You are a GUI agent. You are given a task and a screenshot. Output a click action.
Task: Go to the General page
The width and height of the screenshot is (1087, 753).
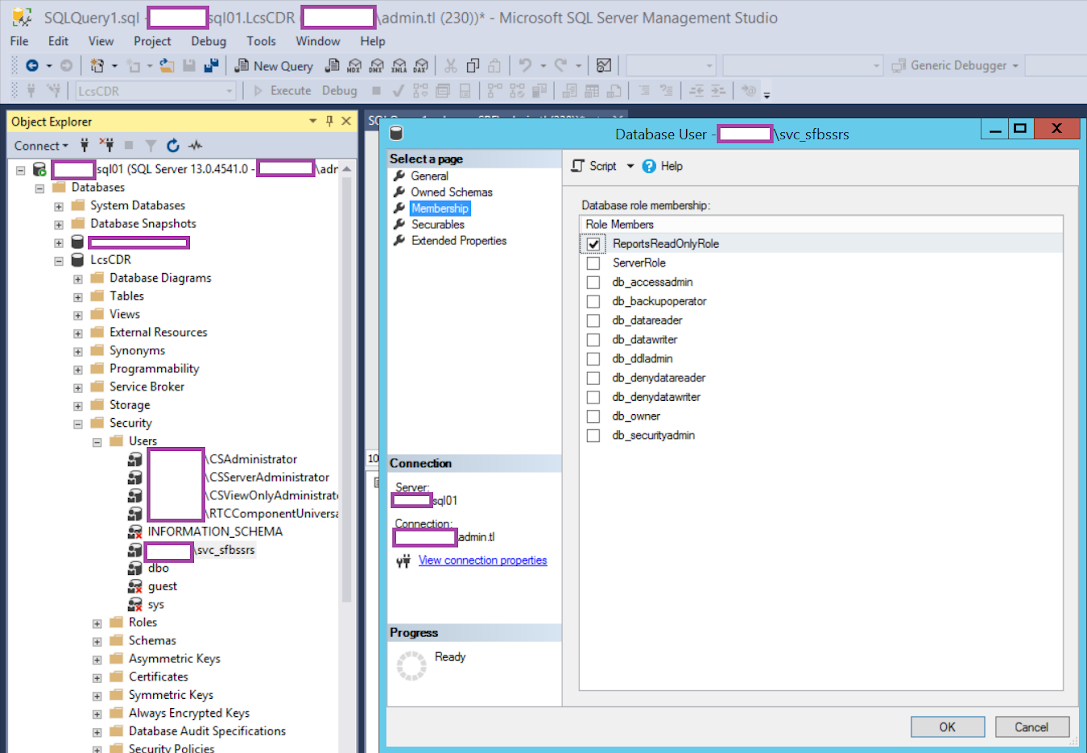pyautogui.click(x=430, y=176)
